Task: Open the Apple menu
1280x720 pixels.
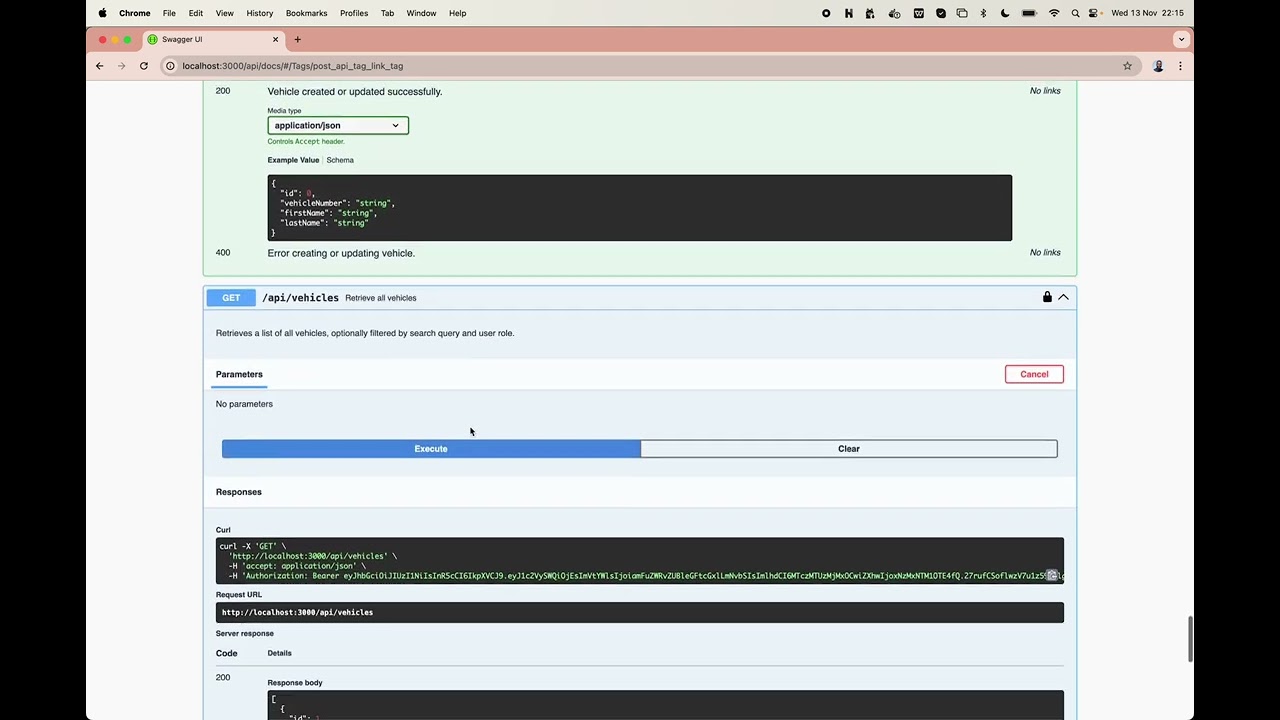Action: (102, 13)
